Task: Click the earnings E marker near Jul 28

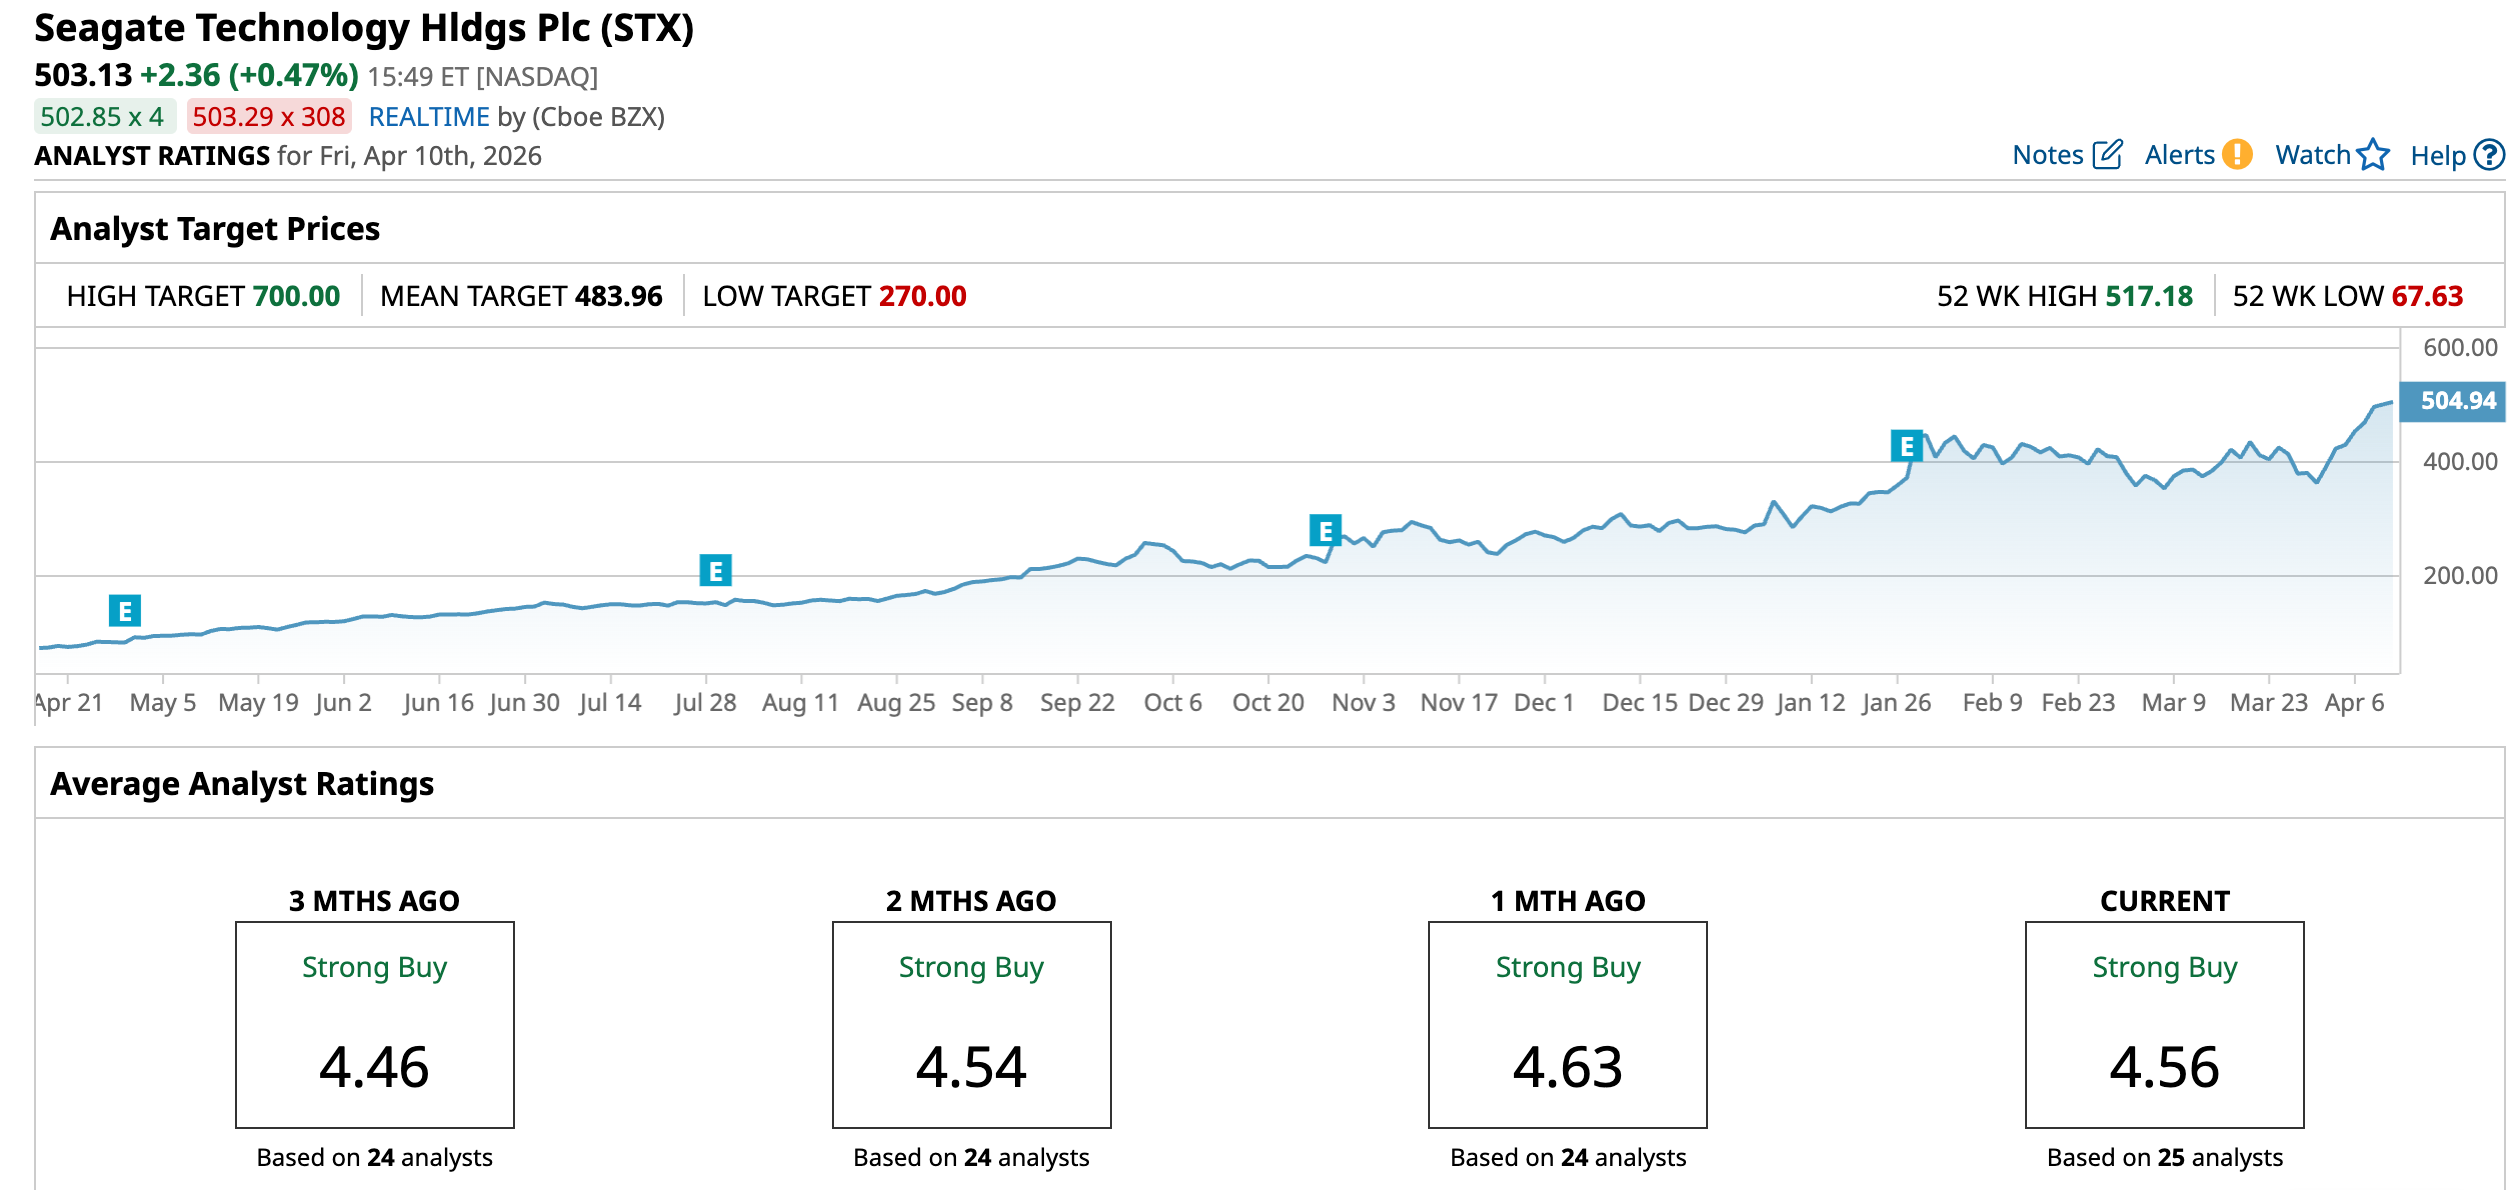Action: [715, 571]
